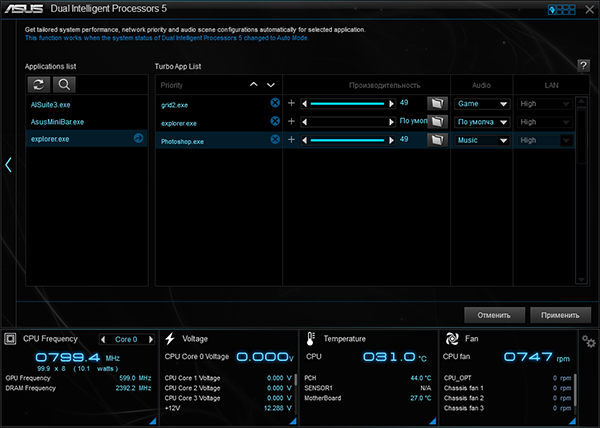Open the help question mark
Image resolution: width=600 pixels, height=428 pixels.
pyautogui.click(x=584, y=66)
